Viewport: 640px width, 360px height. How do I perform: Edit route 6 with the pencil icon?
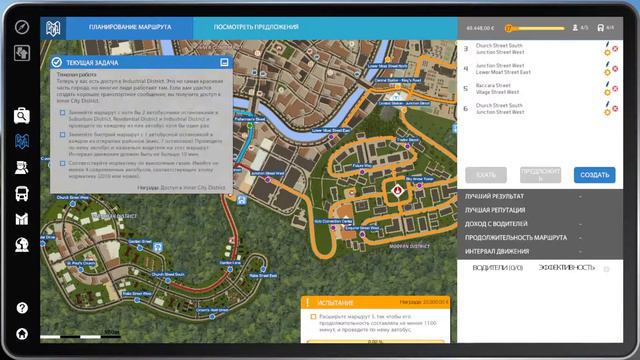pos(607,104)
